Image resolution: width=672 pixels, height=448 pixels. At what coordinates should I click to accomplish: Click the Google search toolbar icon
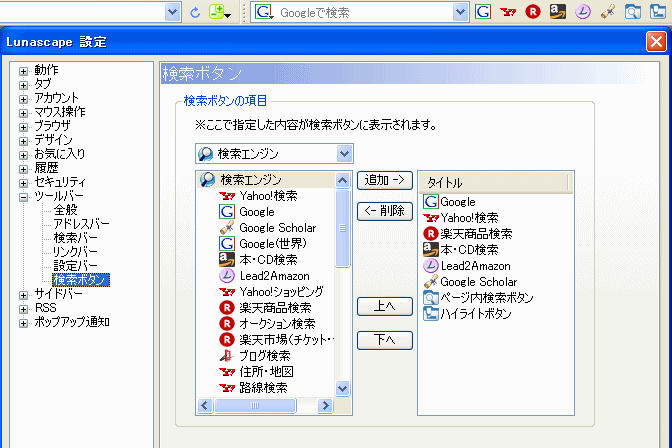coord(483,12)
